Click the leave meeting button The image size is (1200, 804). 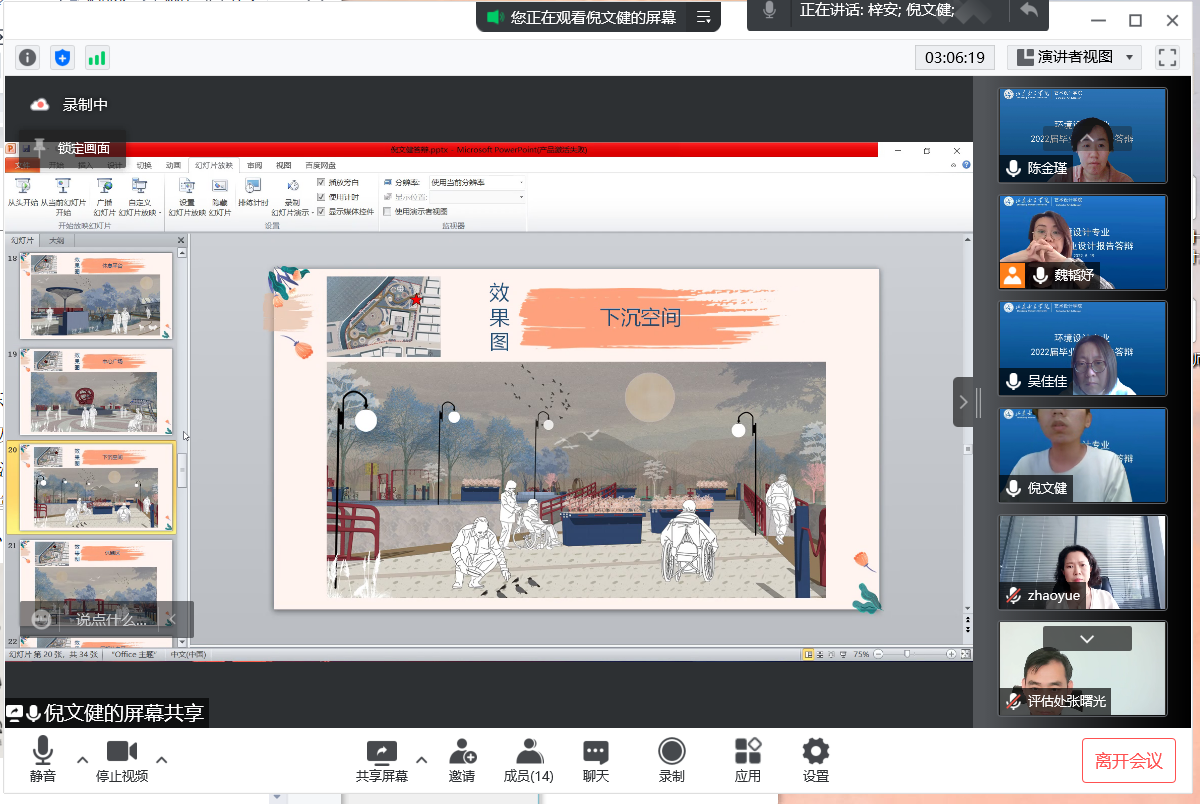pyautogui.click(x=1128, y=761)
